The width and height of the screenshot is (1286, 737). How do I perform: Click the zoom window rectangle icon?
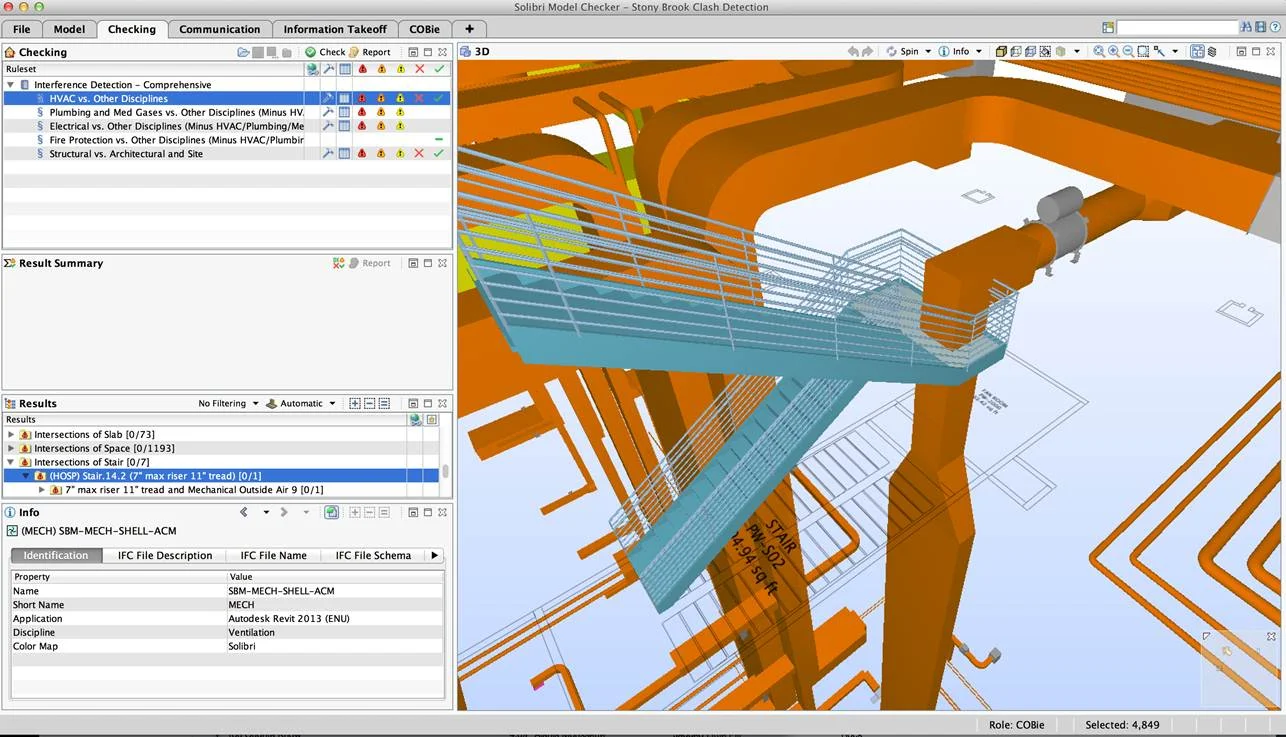[1143, 51]
